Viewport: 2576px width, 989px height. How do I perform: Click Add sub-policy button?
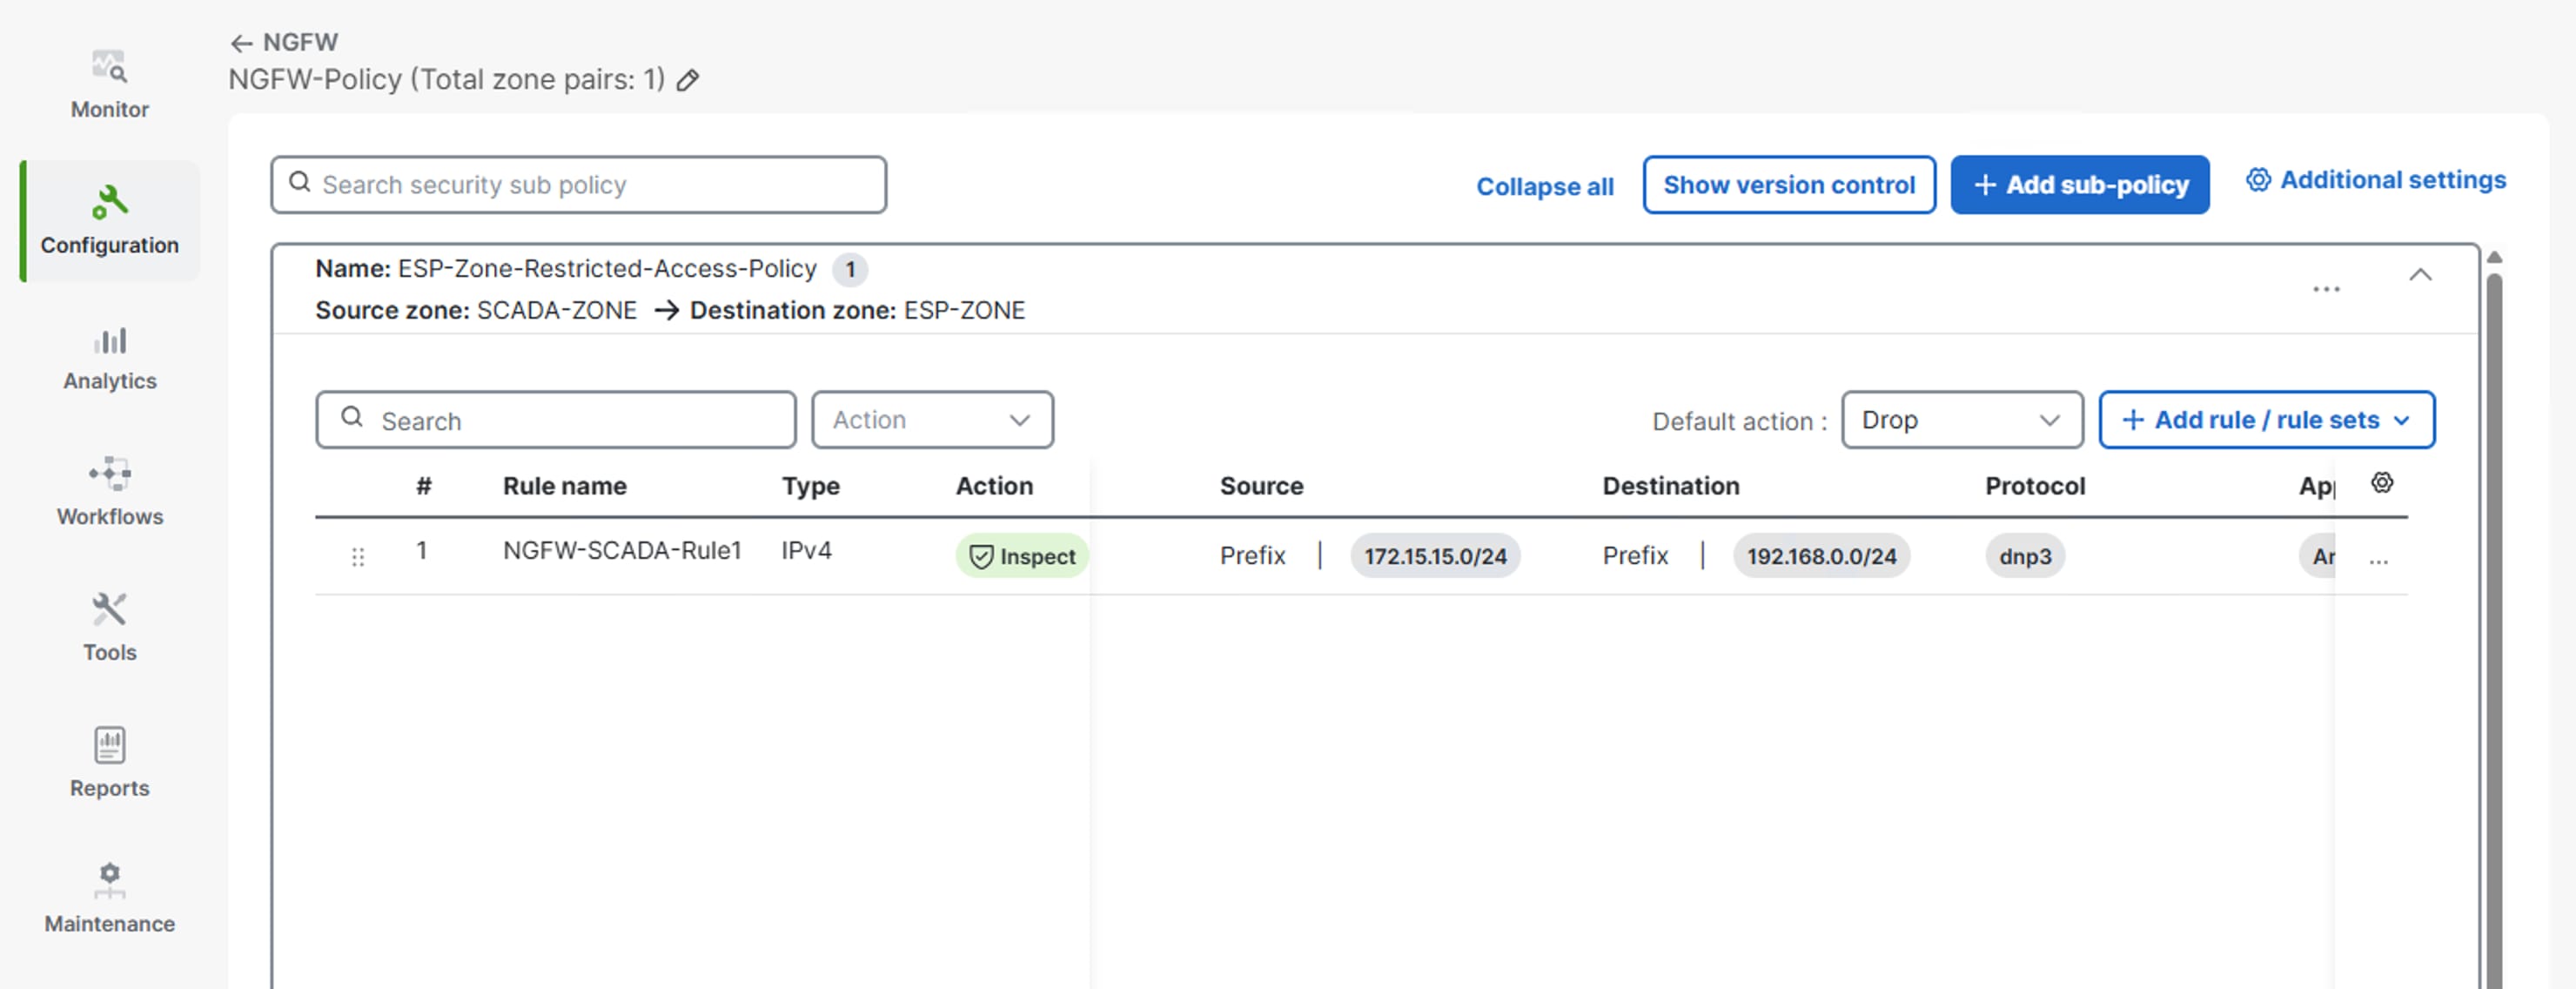pyautogui.click(x=2080, y=185)
